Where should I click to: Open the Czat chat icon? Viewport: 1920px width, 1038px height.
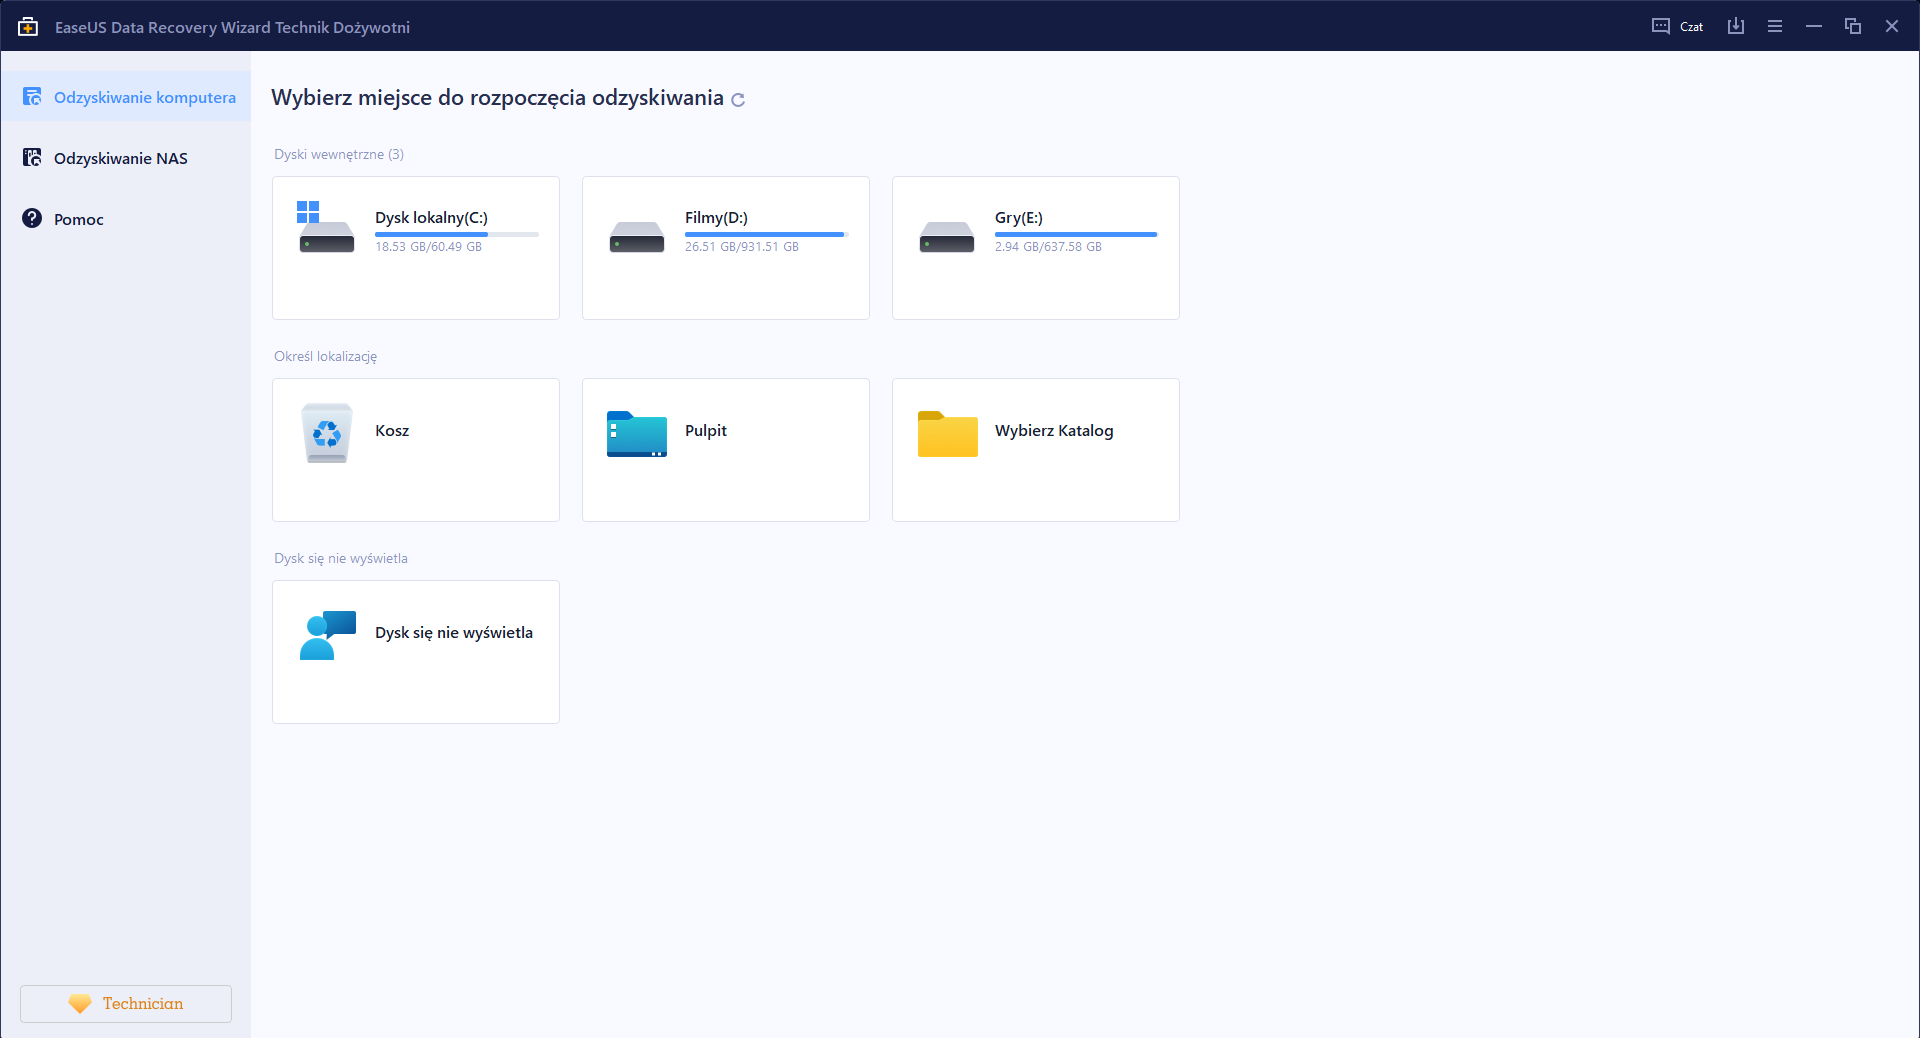coord(1661,26)
